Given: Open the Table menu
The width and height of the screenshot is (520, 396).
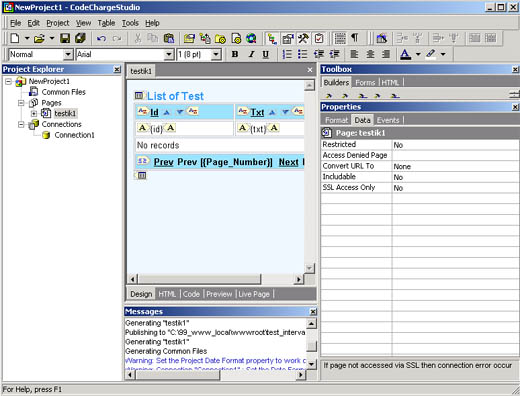Looking at the screenshot, I should click(x=106, y=23).
